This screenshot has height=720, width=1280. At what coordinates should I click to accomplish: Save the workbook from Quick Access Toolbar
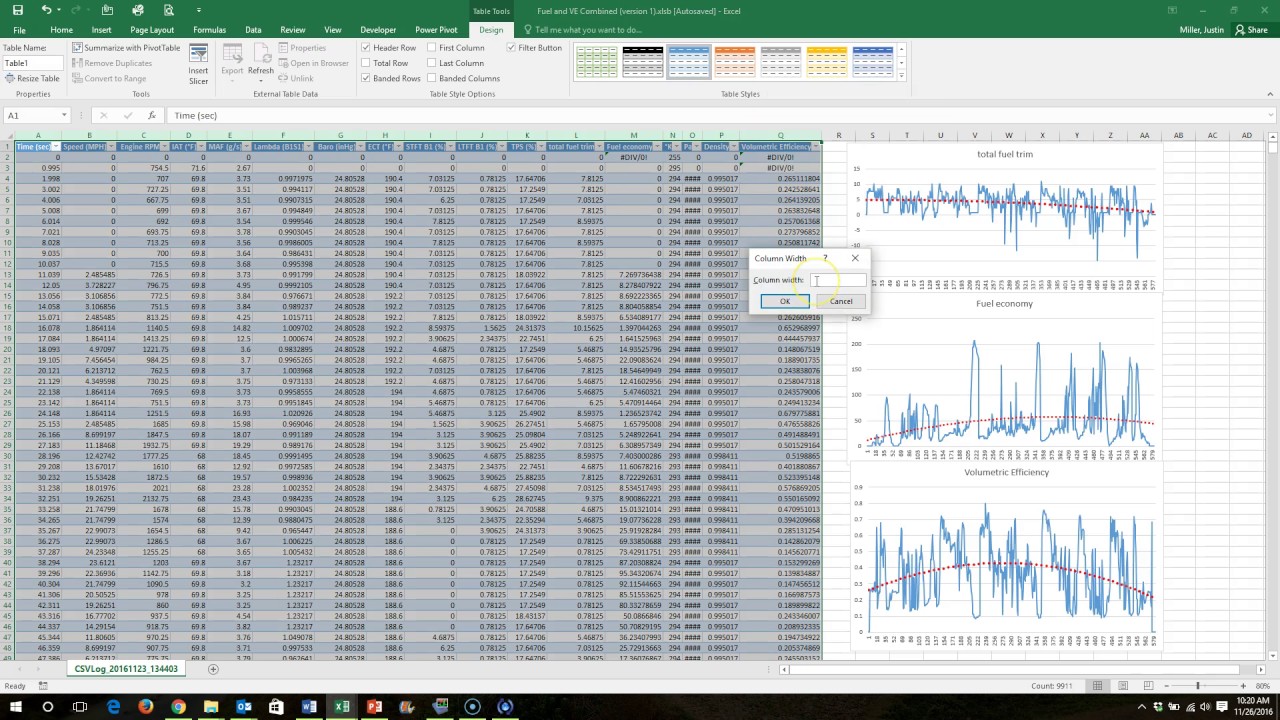(x=18, y=10)
